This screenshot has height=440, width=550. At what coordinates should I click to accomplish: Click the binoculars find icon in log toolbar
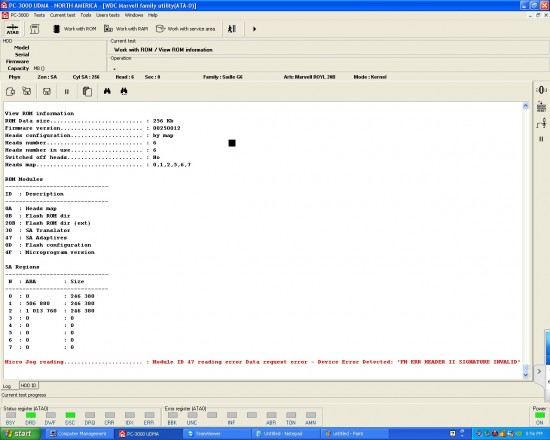tap(107, 91)
